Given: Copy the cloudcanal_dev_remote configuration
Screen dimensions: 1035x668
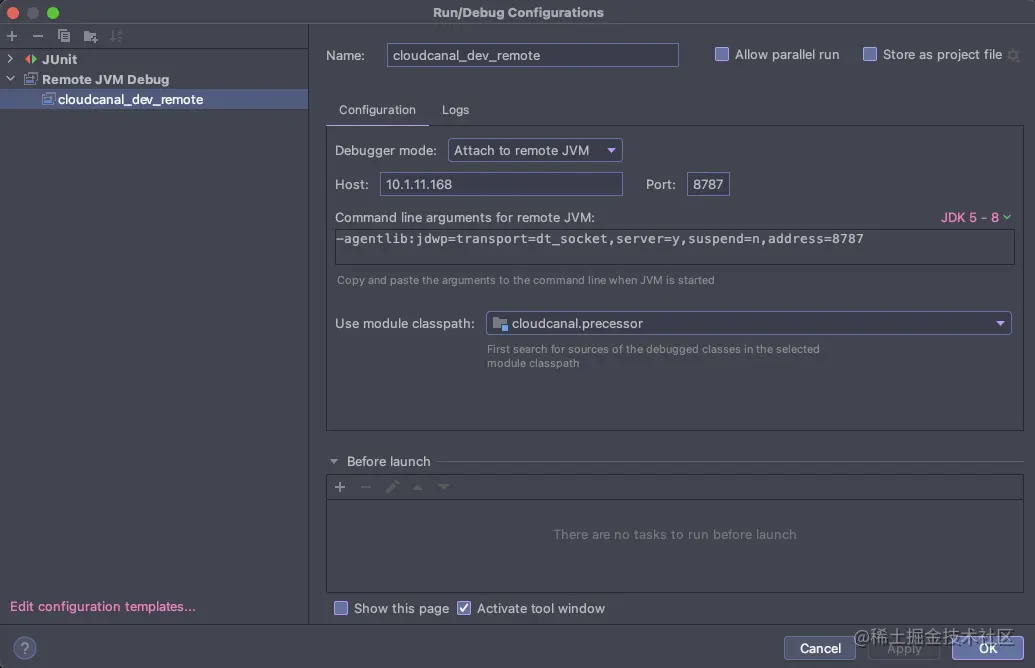Looking at the screenshot, I should click(64, 36).
